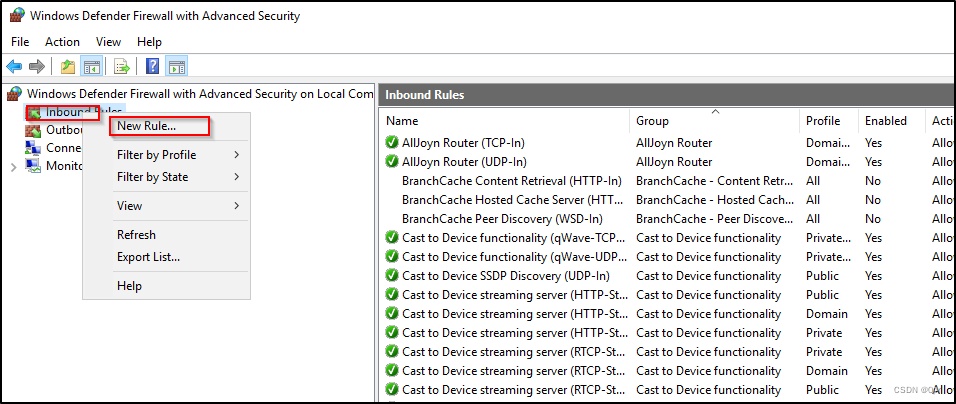Click the Export List toolbar icon
The image size is (956, 404).
point(122,66)
